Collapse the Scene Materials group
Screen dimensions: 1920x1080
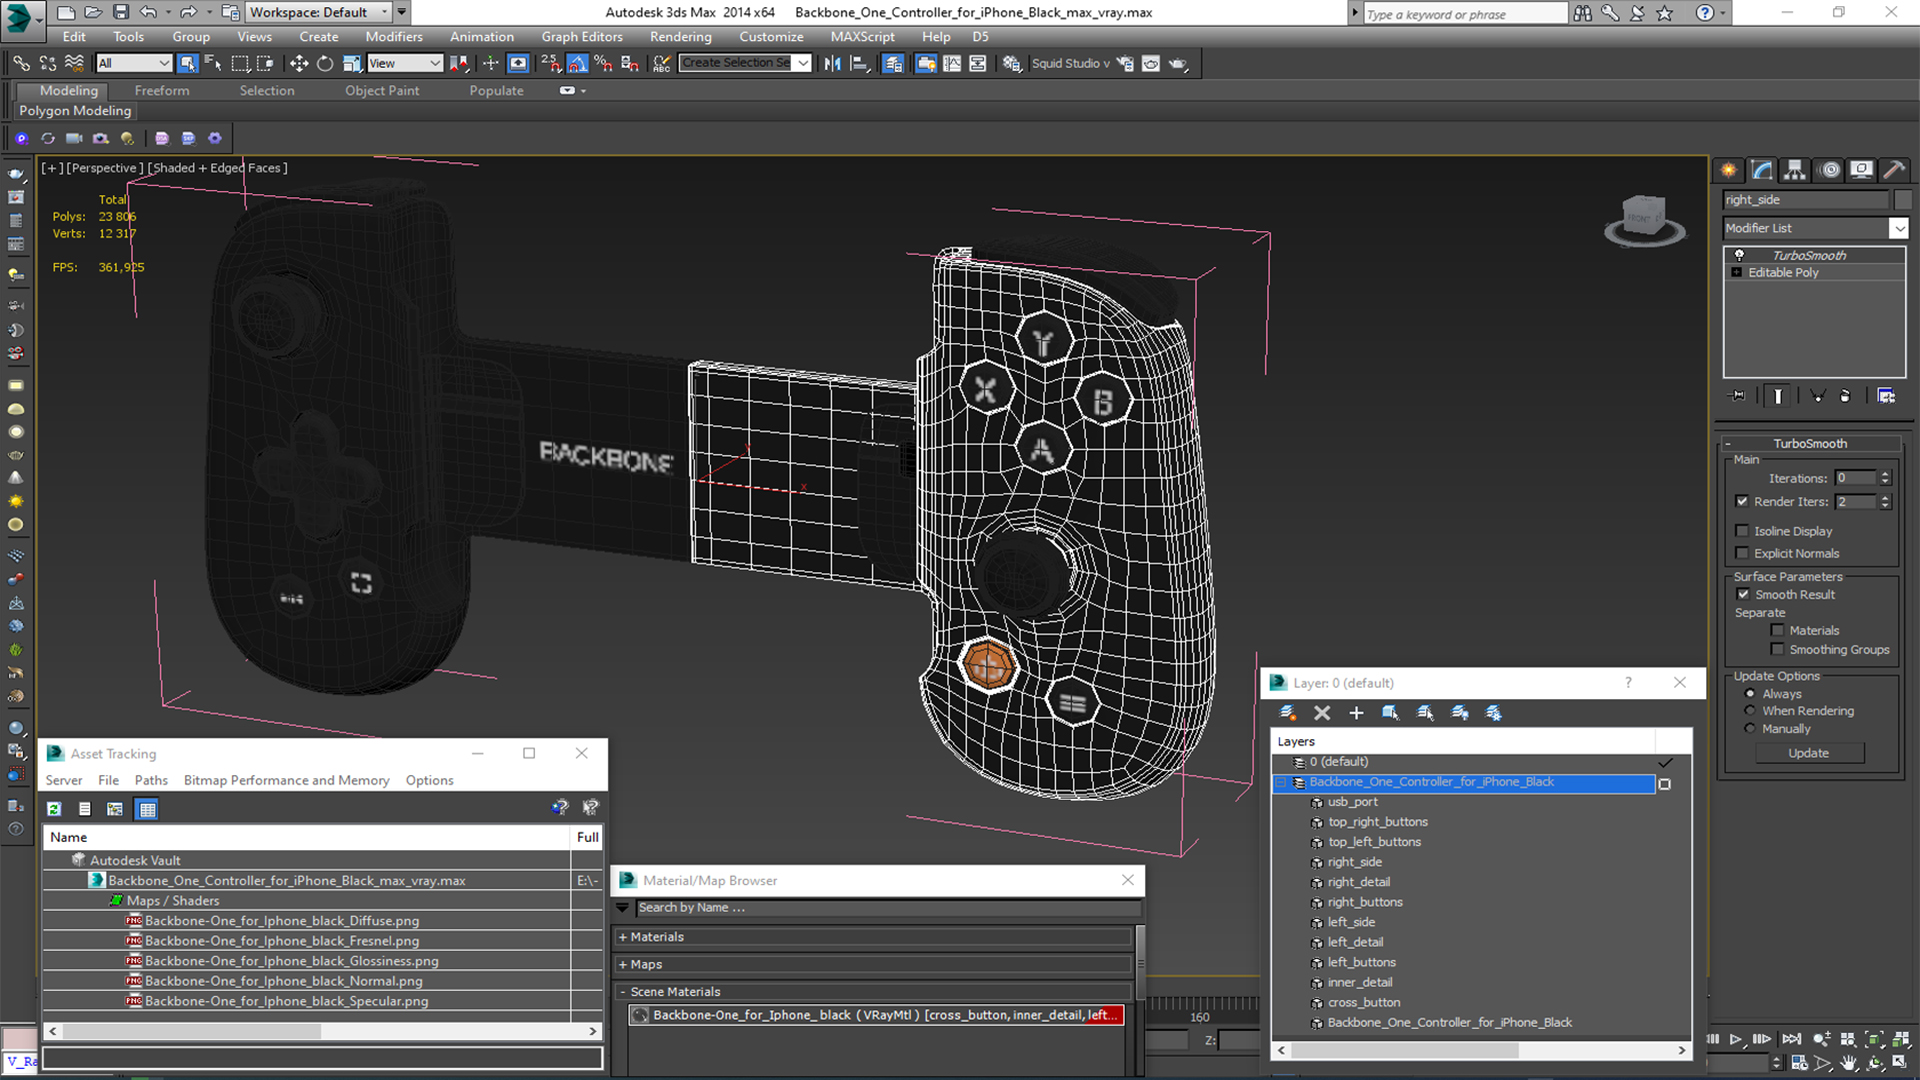point(623,991)
